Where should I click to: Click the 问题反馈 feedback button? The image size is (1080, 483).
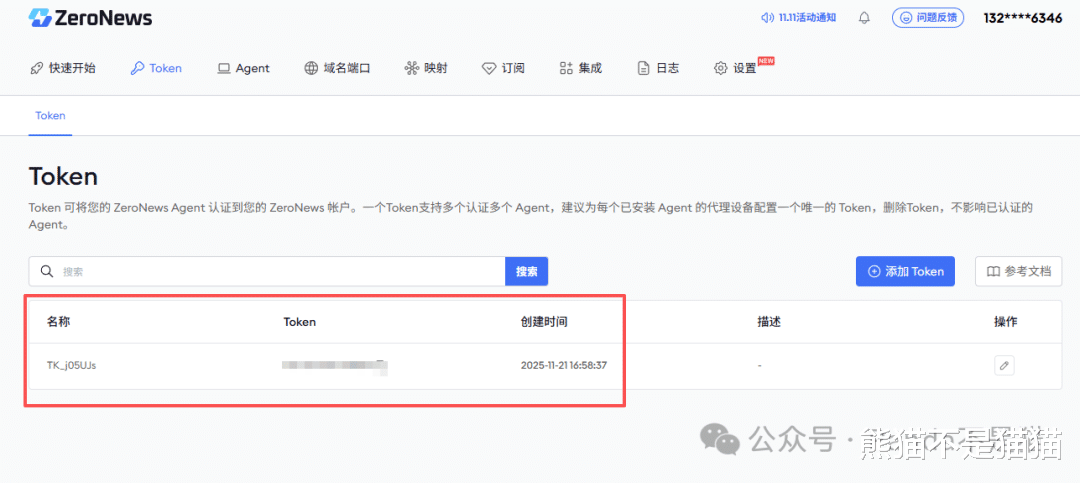click(x=928, y=18)
